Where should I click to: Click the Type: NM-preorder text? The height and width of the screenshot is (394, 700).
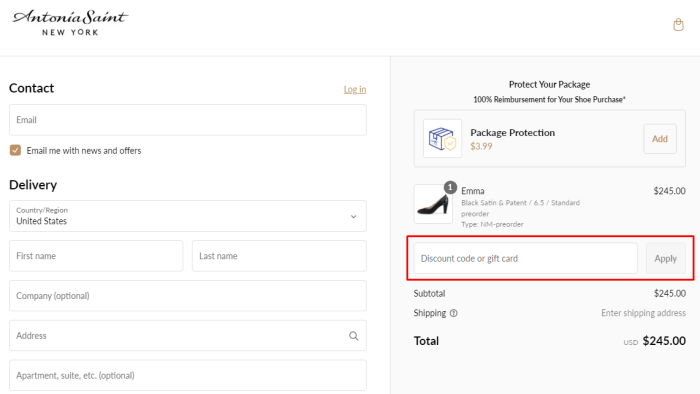click(492, 224)
